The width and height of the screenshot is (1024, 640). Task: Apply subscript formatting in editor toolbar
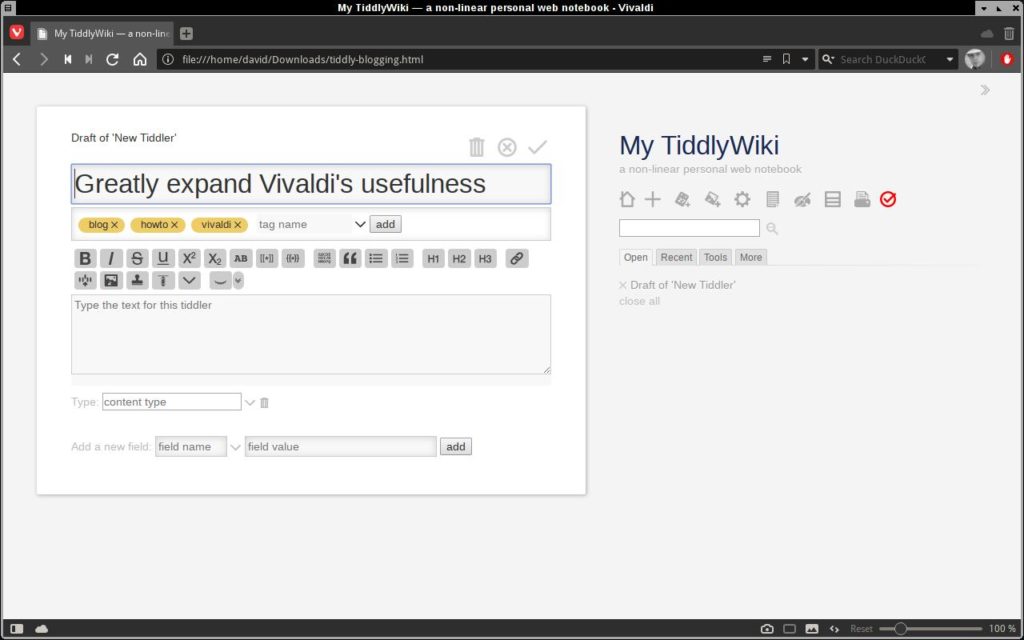point(215,259)
